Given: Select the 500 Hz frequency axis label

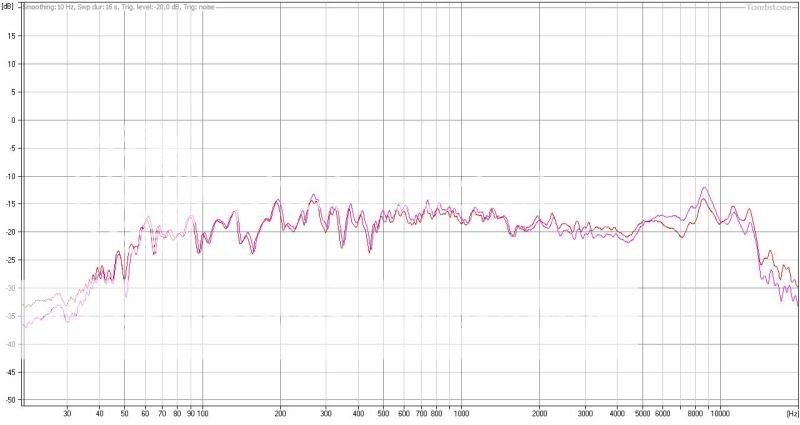Looking at the screenshot, I should click(x=383, y=412).
